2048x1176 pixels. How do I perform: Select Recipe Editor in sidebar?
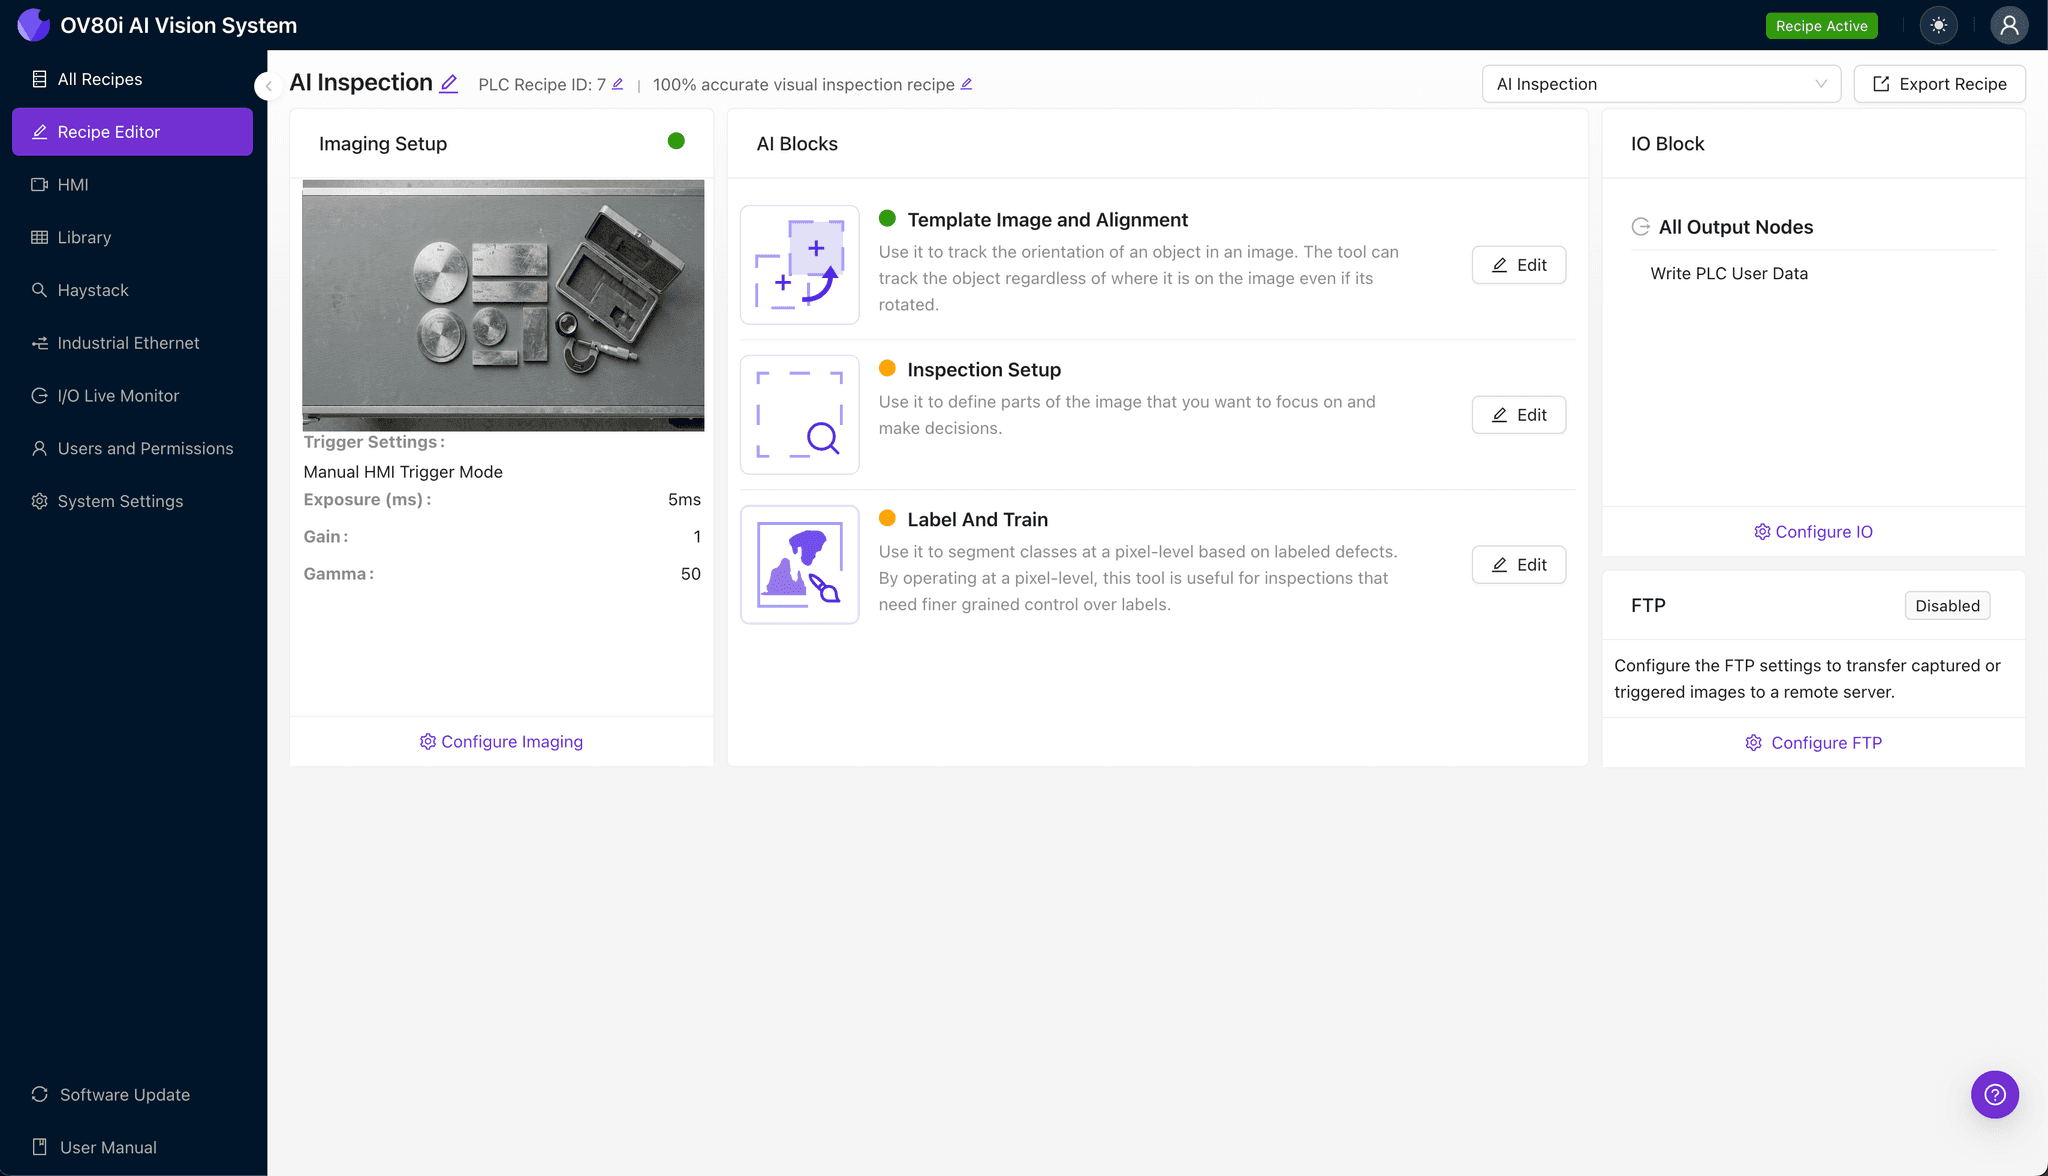point(132,132)
